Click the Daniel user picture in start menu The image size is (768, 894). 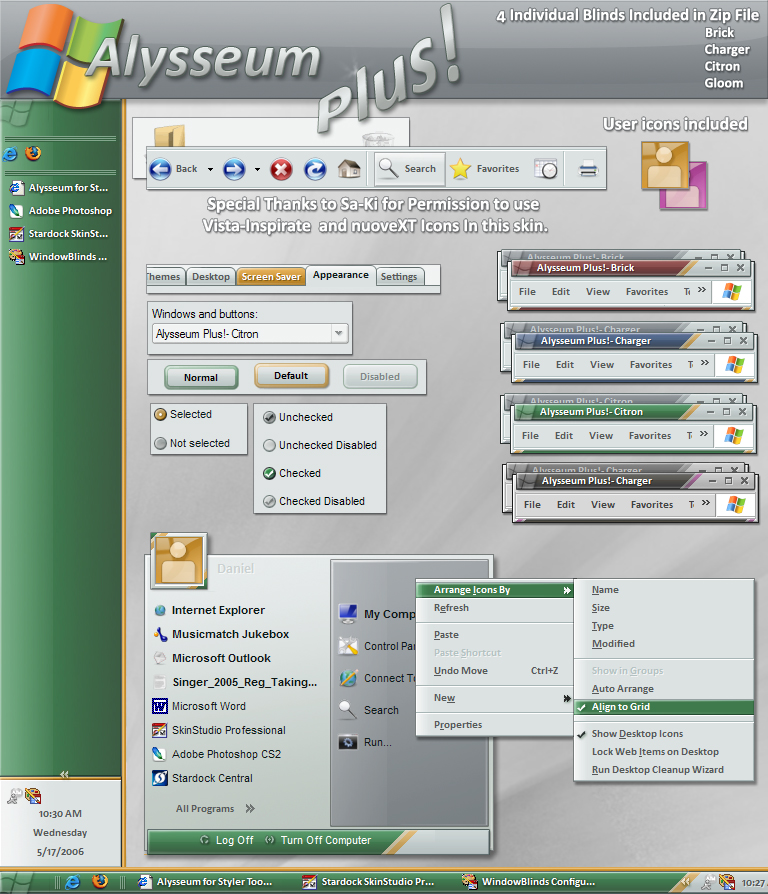pyautogui.click(x=178, y=560)
